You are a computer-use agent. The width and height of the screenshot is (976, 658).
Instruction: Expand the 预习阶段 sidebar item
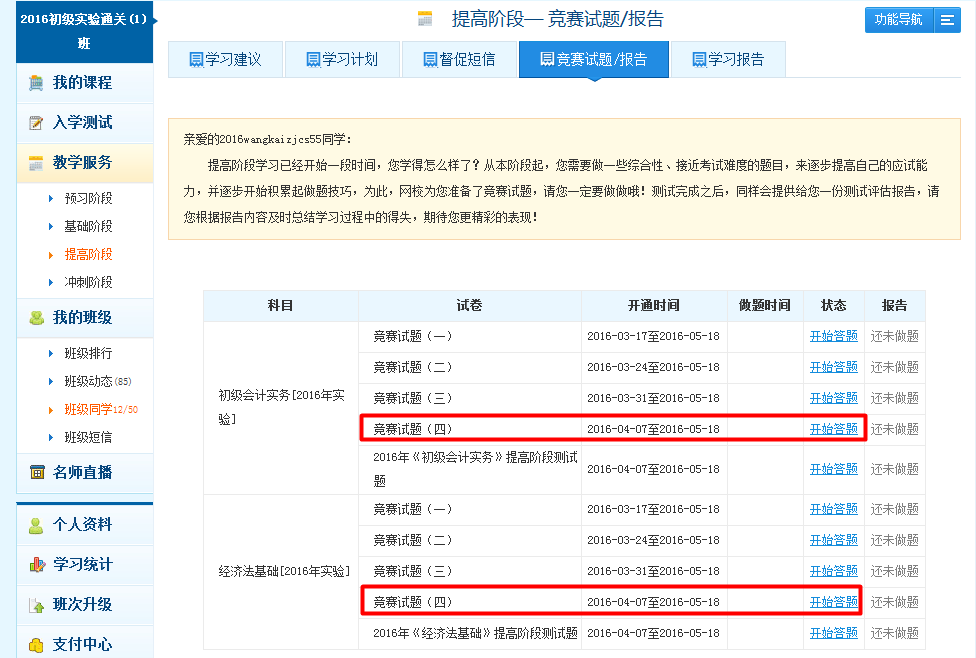click(88, 198)
